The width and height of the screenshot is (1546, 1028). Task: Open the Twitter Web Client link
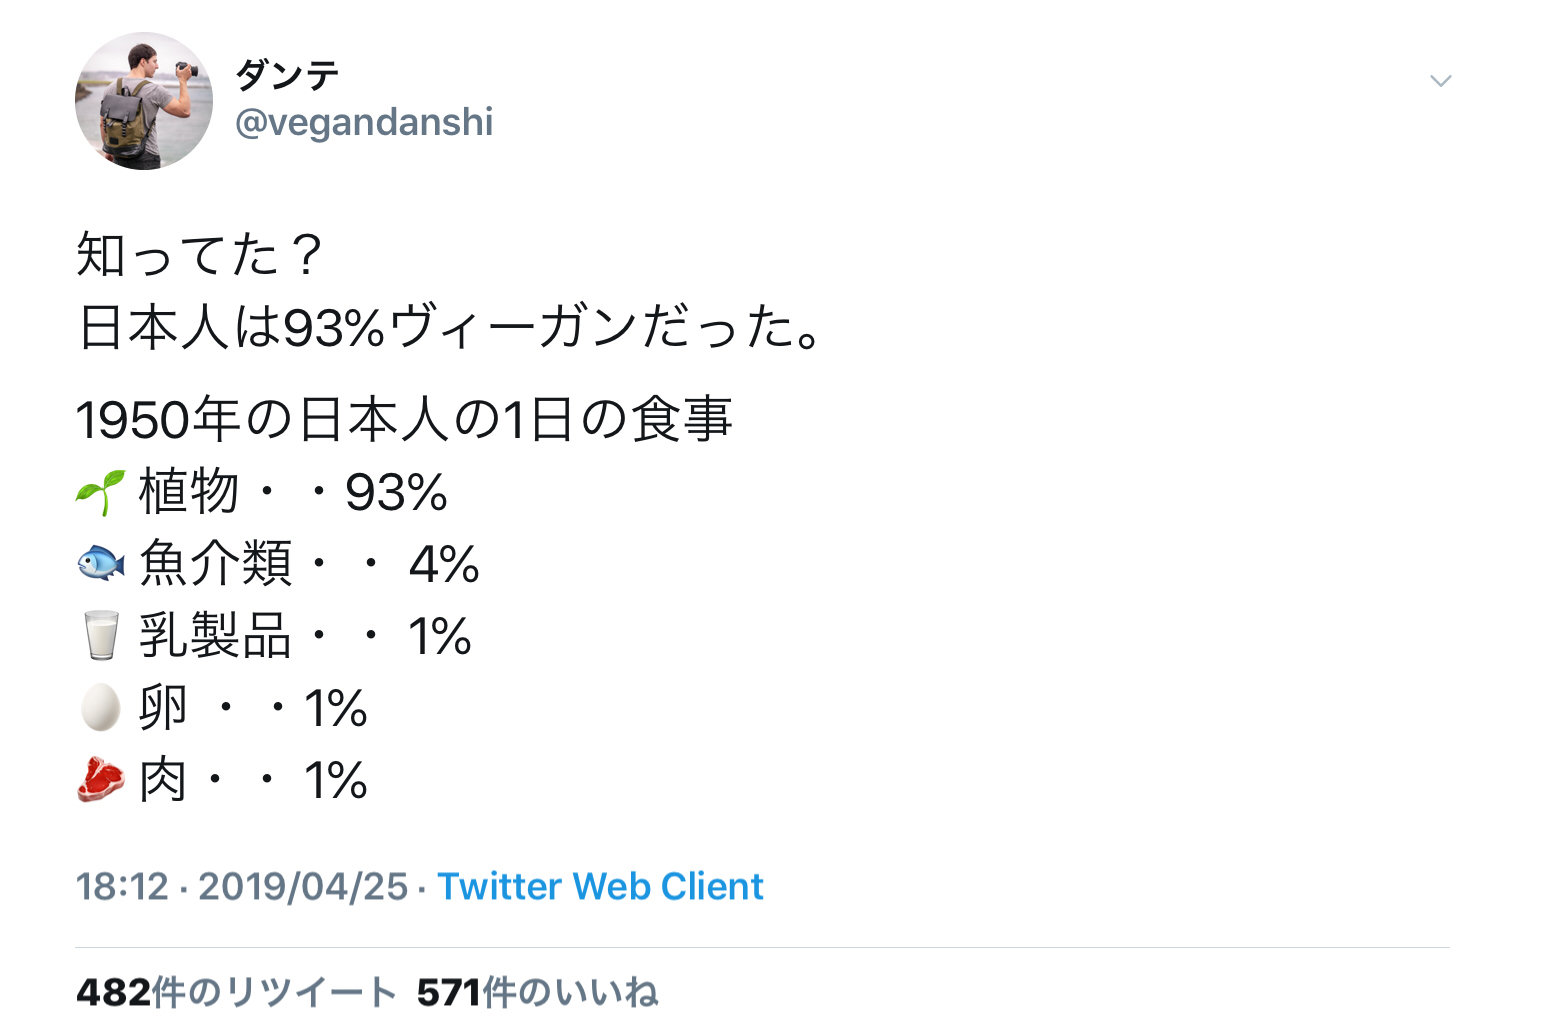(600, 887)
